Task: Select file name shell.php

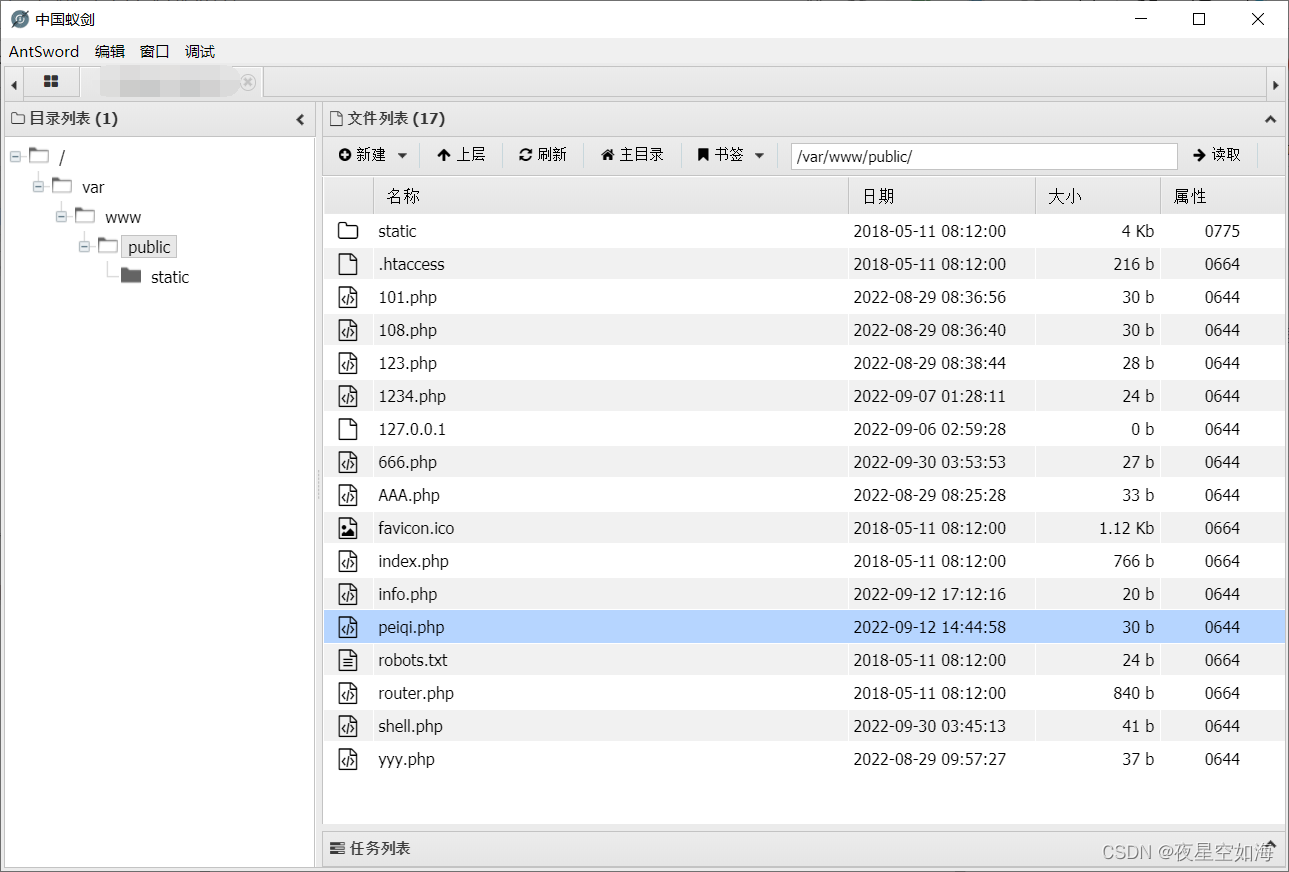Action: (x=410, y=726)
